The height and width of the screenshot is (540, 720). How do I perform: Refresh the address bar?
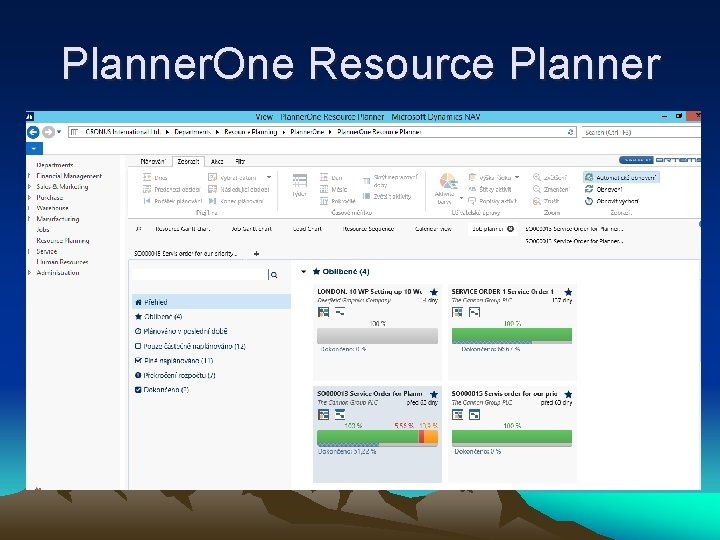pos(570,132)
